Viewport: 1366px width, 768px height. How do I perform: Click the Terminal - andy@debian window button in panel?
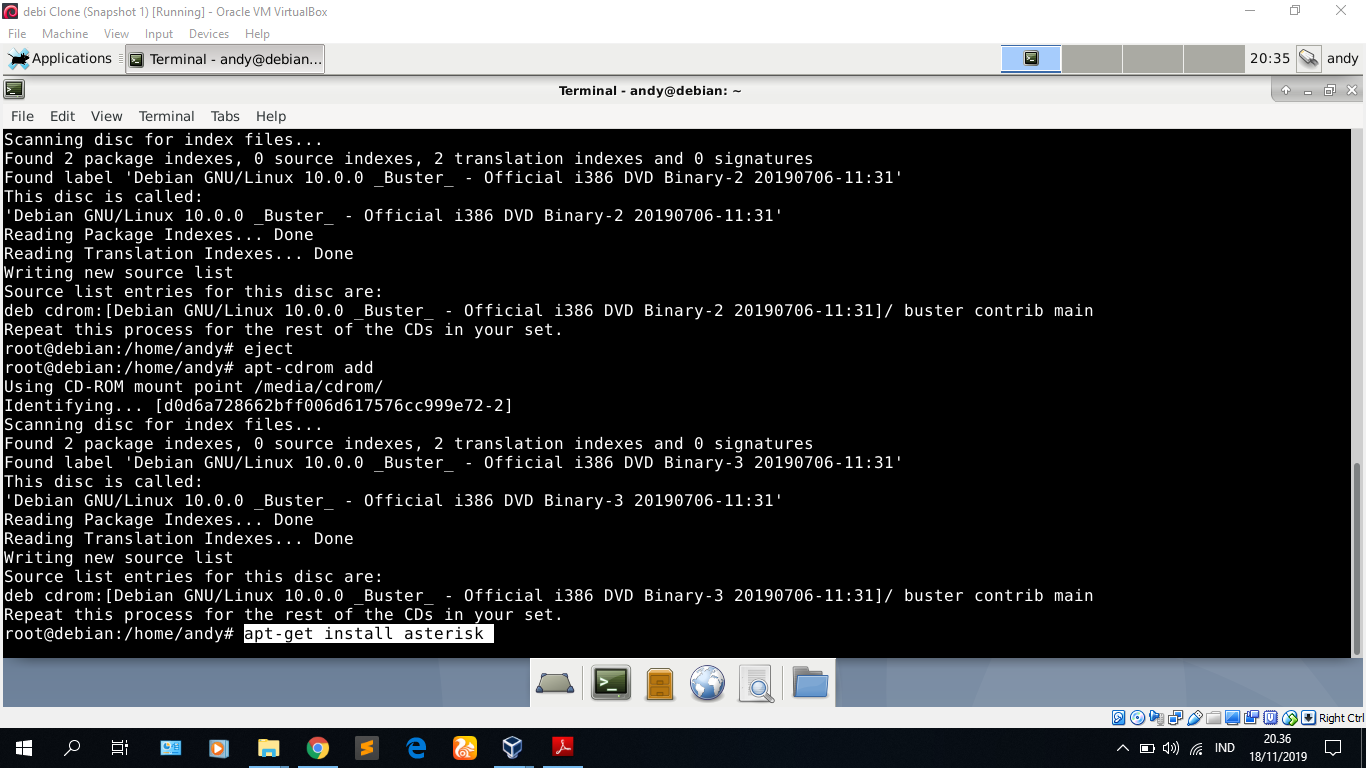tap(225, 59)
